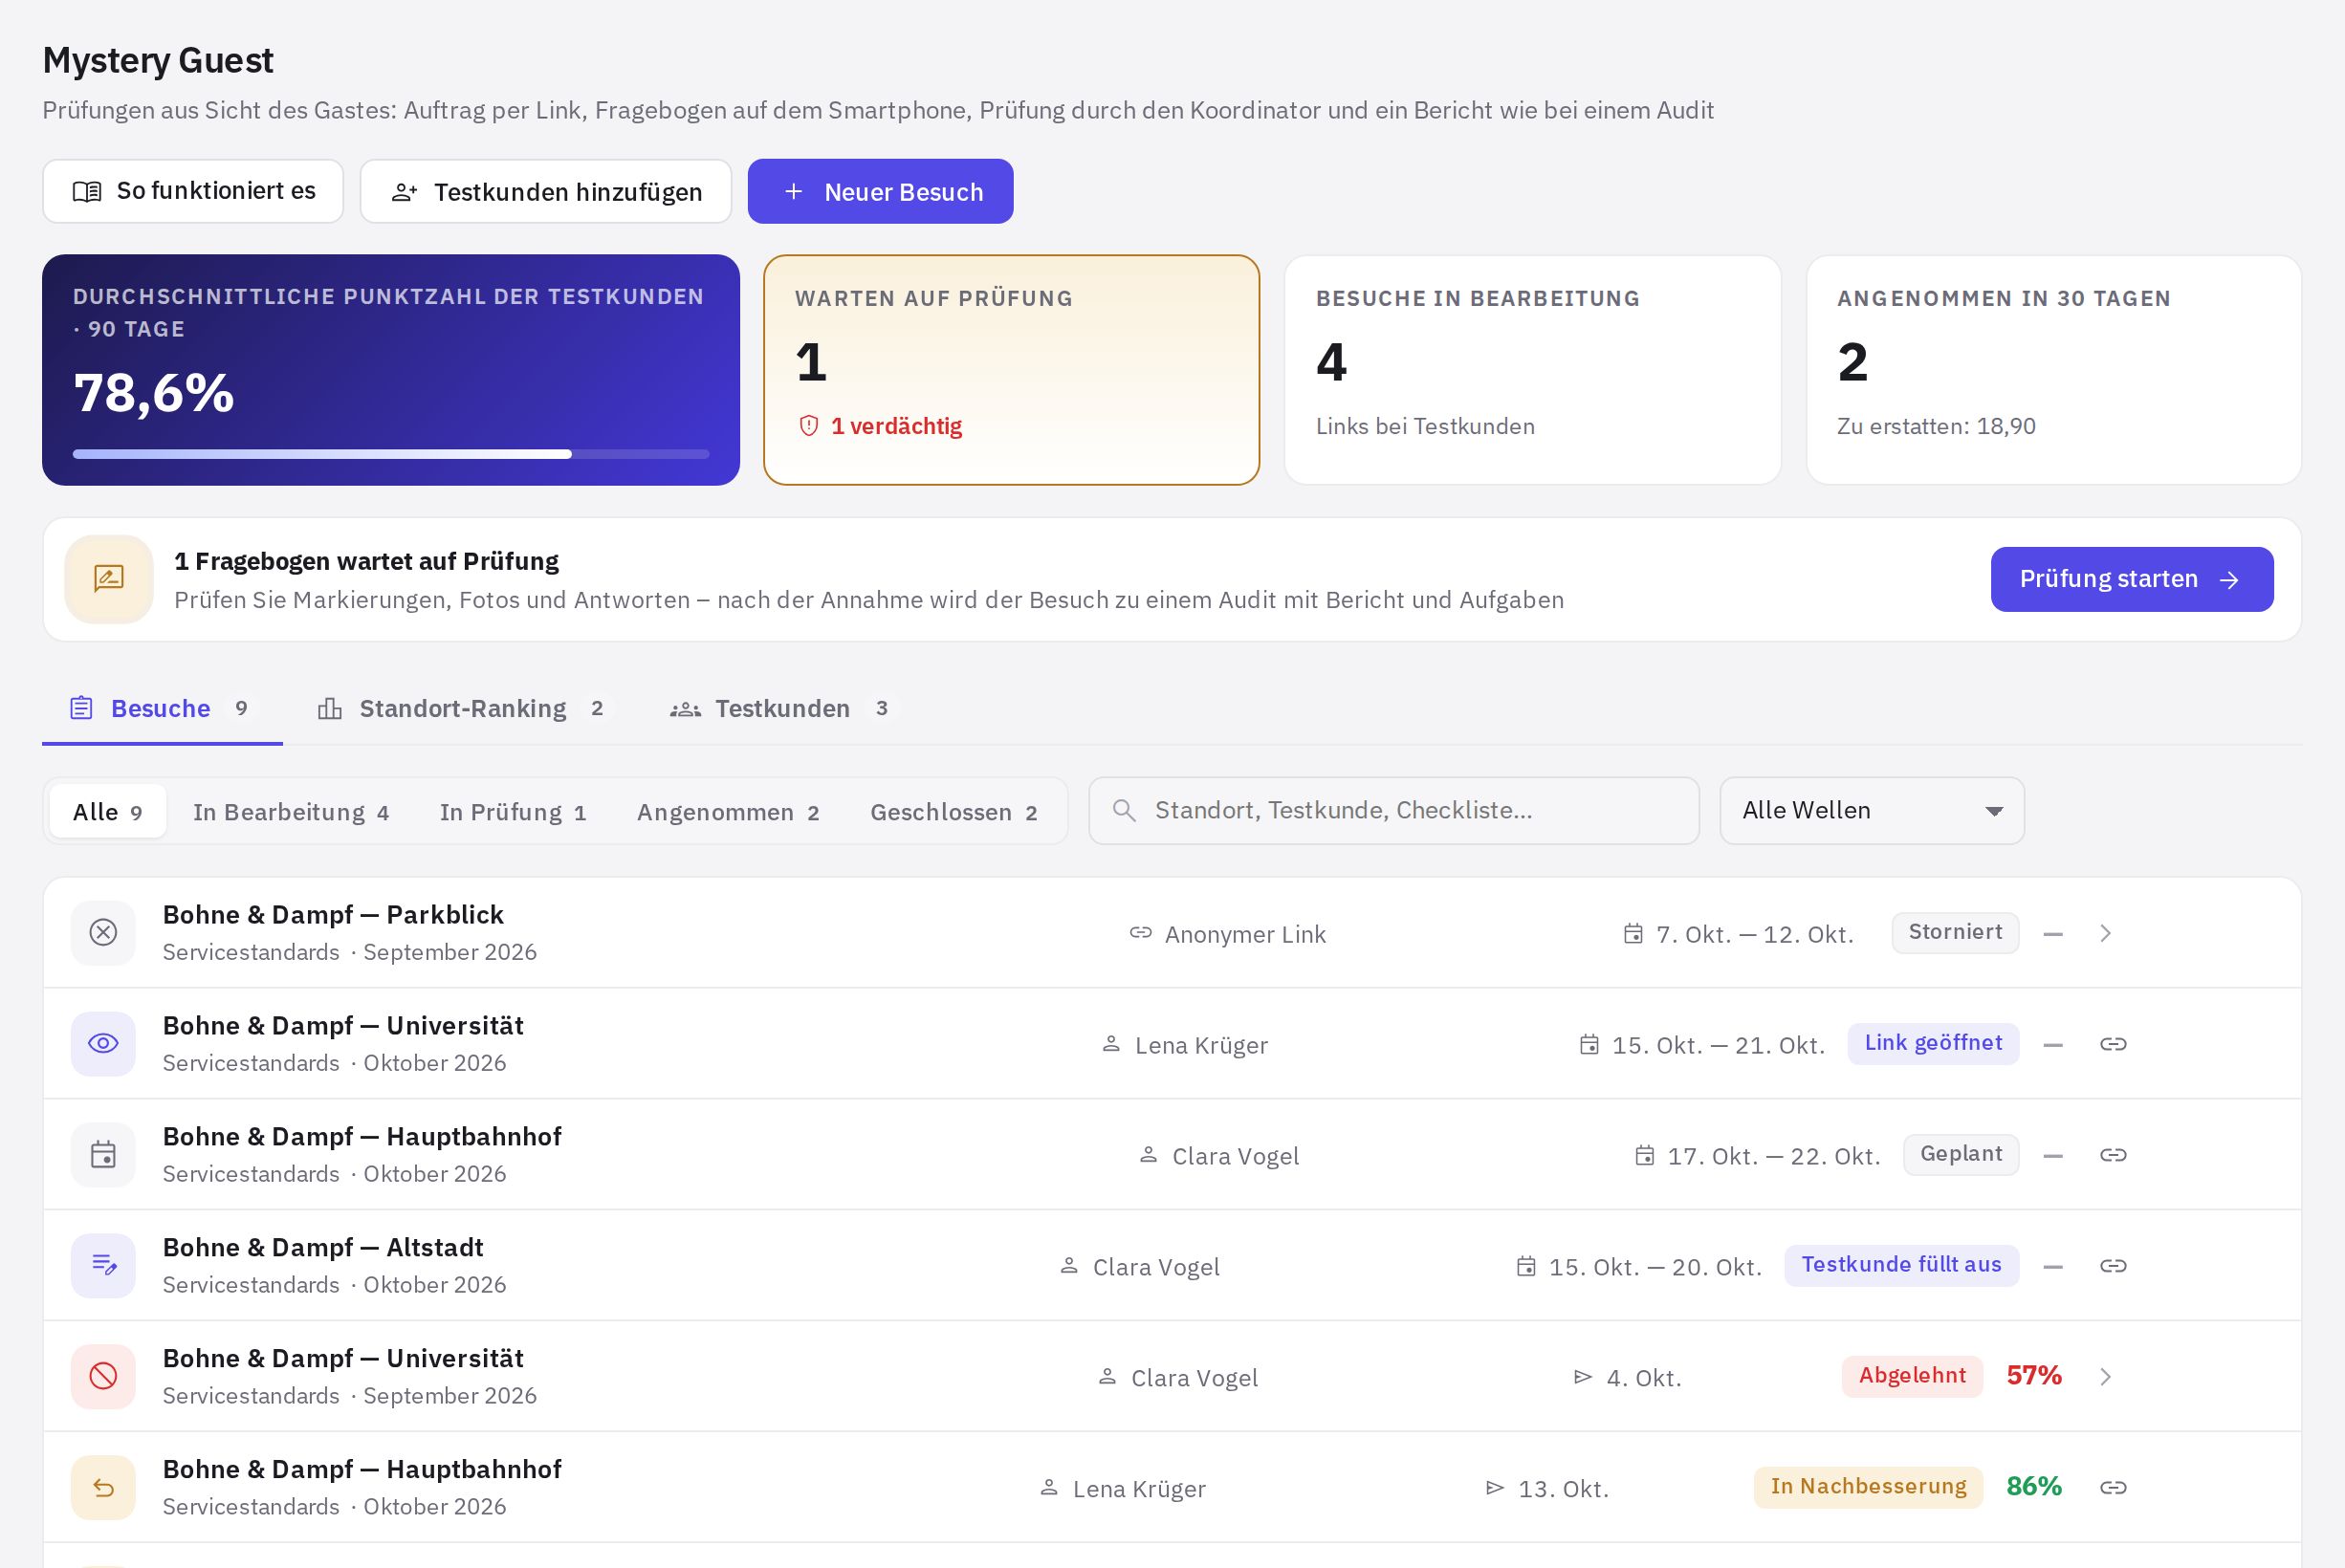Click the Link geöffnet status badge
Viewport: 2345px width, 1568px height.
tap(1933, 1044)
